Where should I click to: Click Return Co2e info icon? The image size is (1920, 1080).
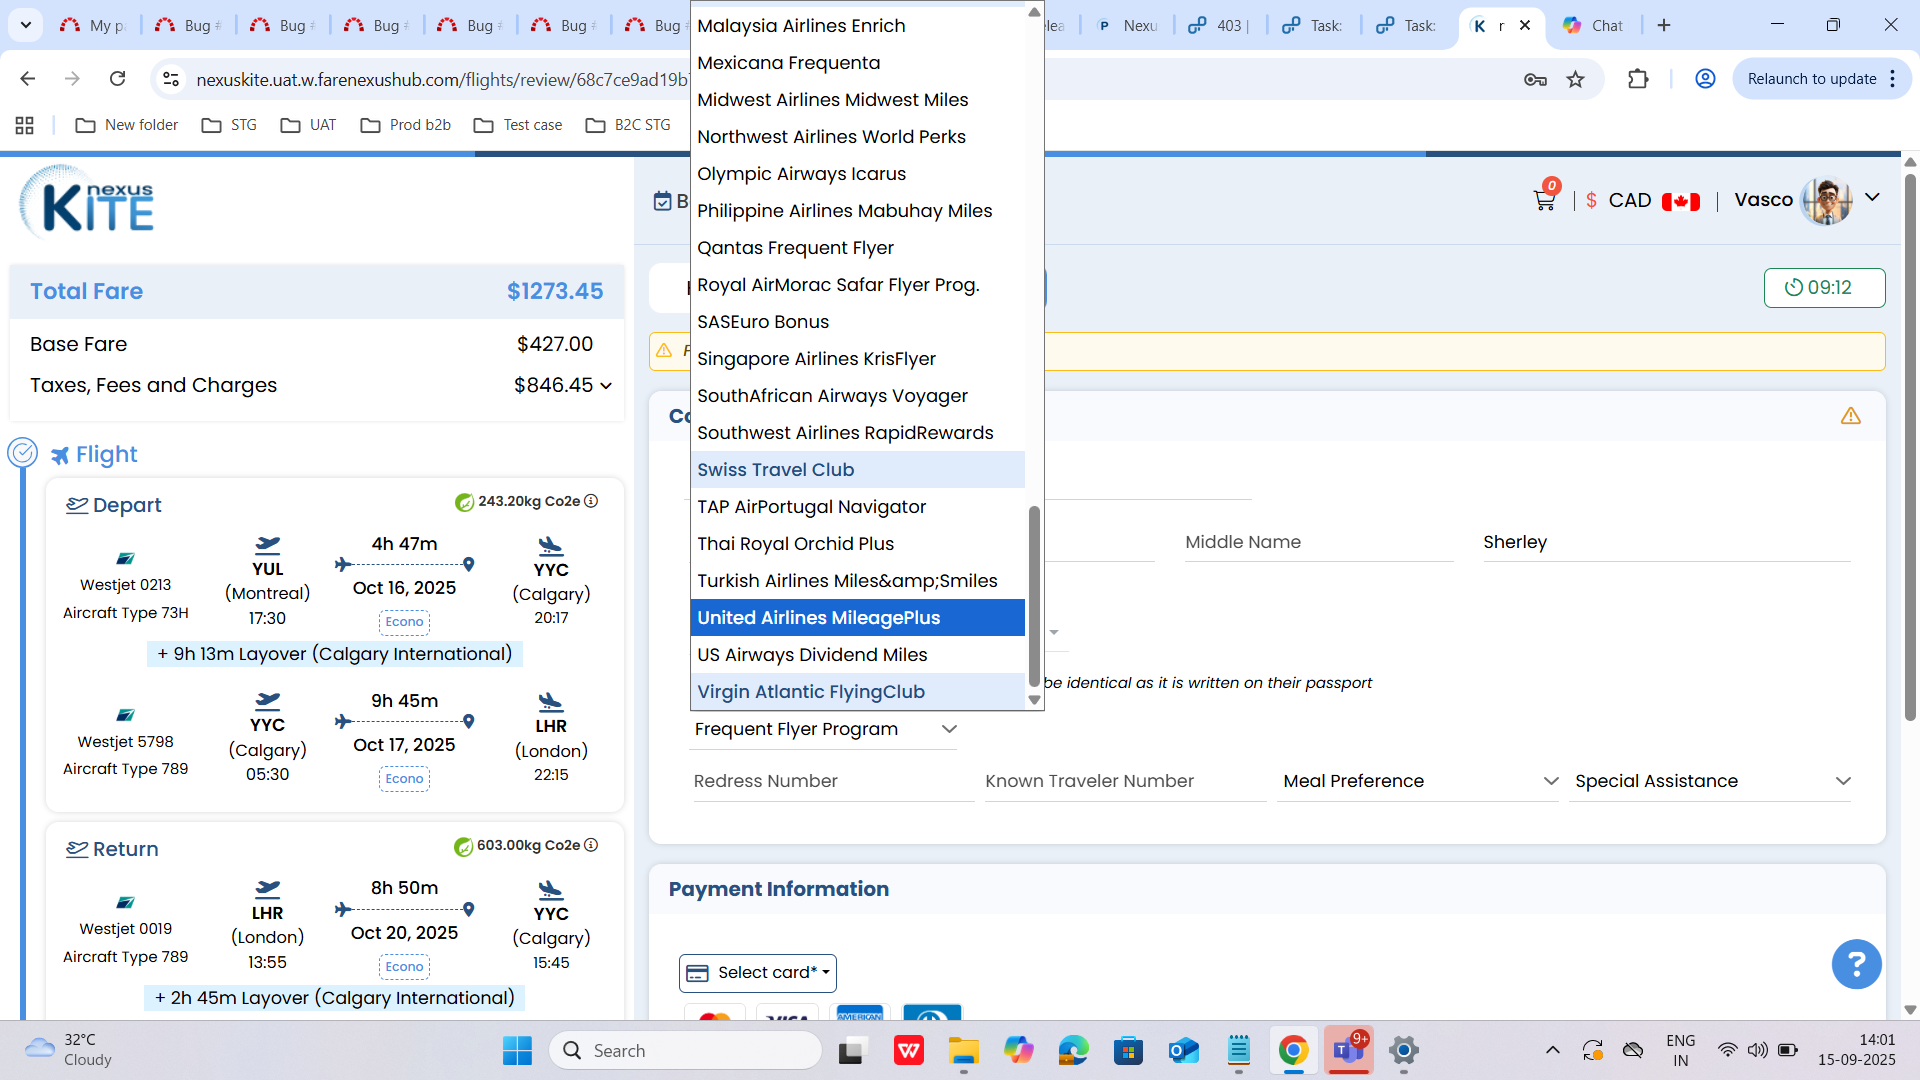pyautogui.click(x=591, y=845)
